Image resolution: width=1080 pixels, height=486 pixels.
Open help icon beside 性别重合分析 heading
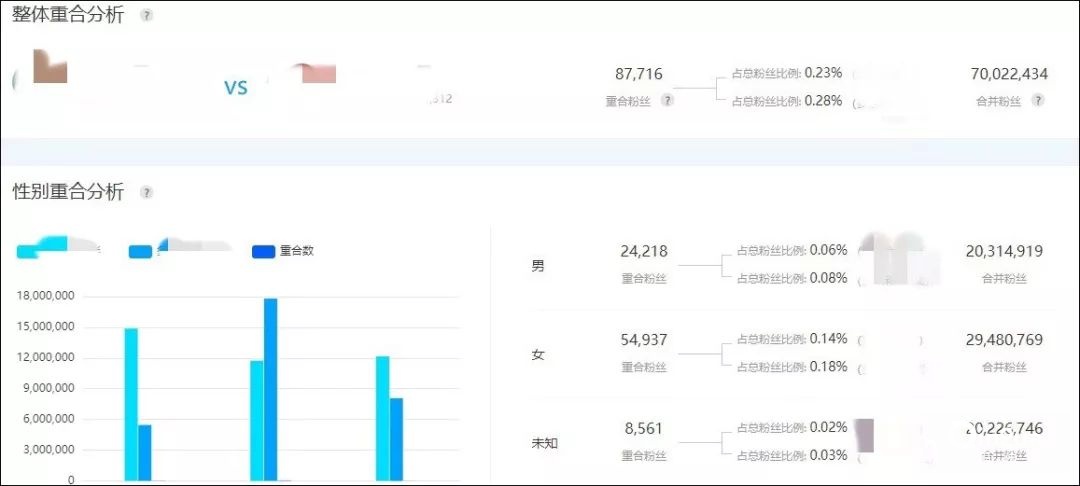[146, 192]
